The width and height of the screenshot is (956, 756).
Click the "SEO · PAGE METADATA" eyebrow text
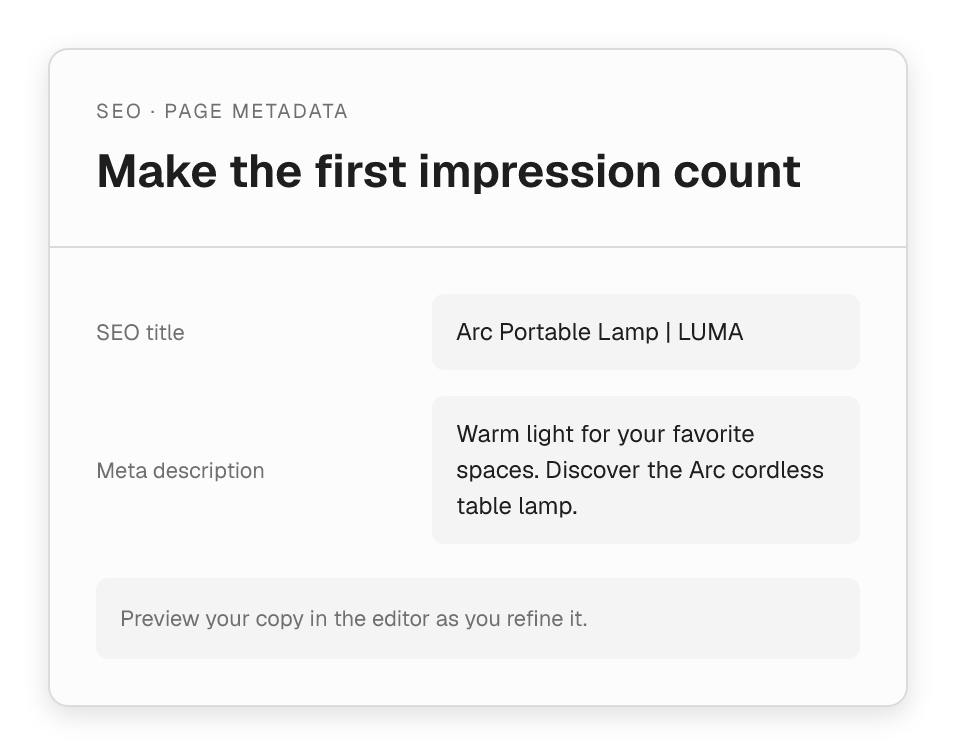click(x=222, y=112)
